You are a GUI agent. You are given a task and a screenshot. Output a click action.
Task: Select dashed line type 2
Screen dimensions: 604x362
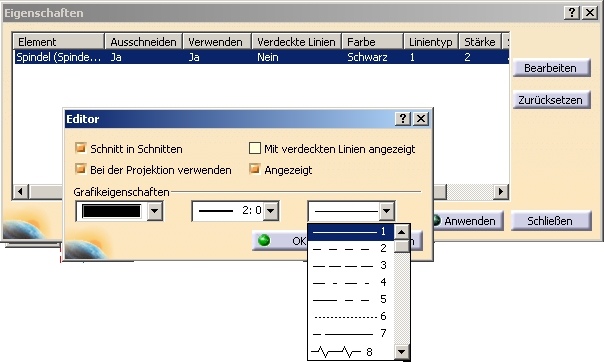point(351,249)
